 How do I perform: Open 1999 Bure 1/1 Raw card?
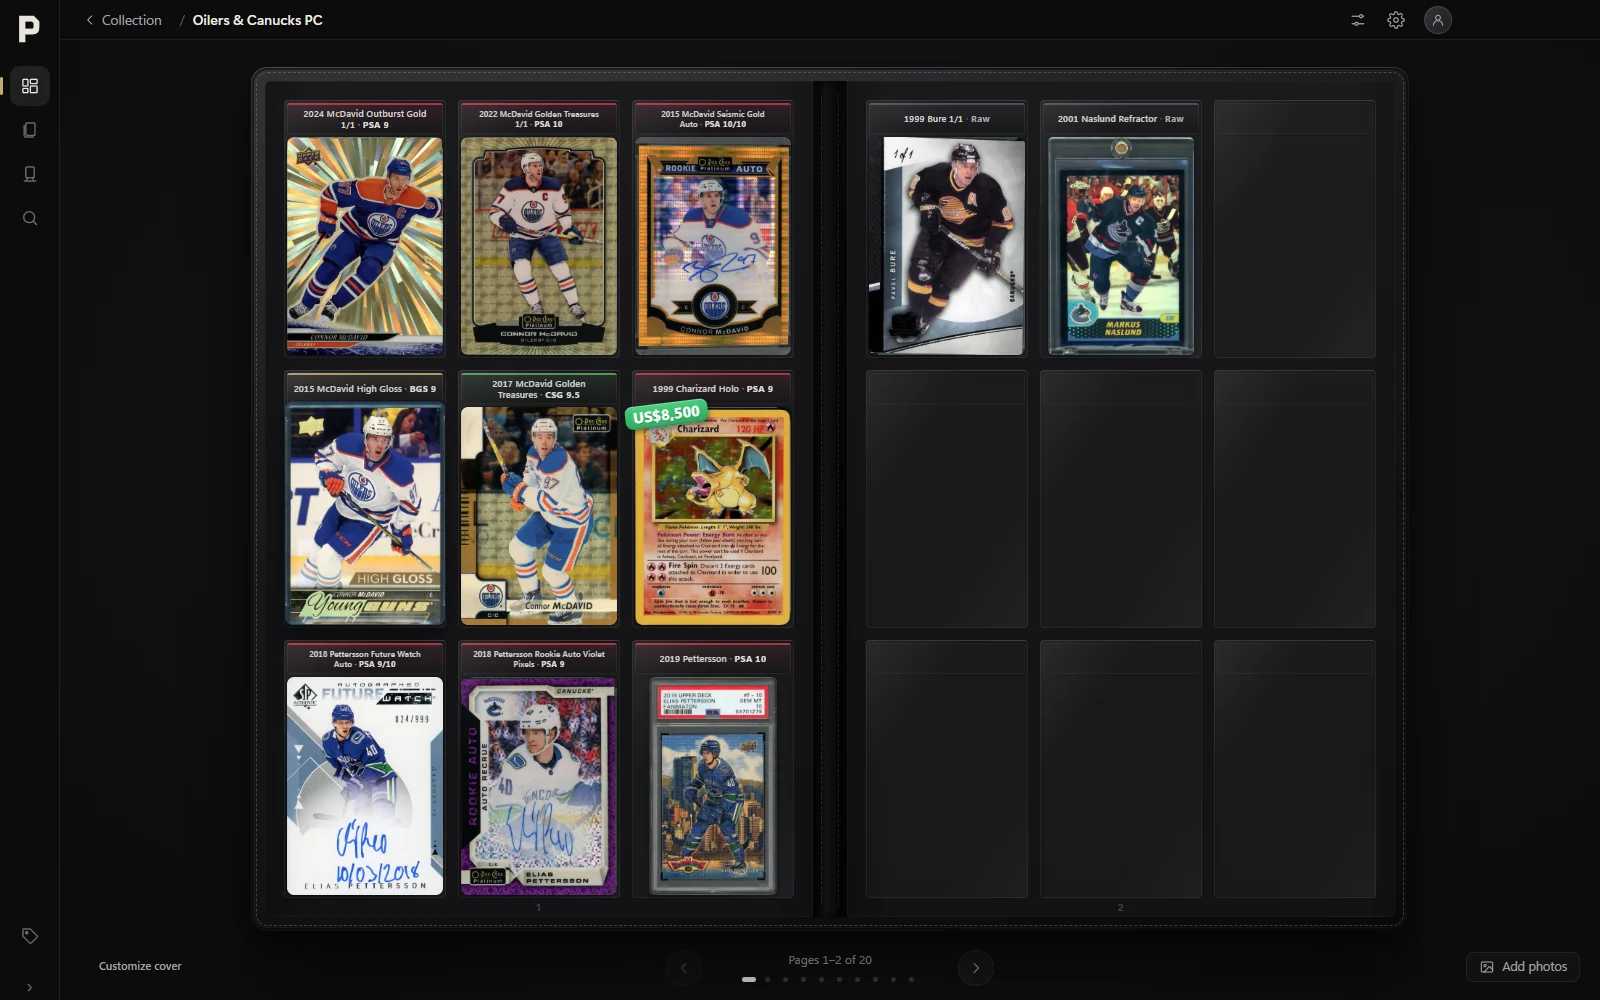coord(947,246)
